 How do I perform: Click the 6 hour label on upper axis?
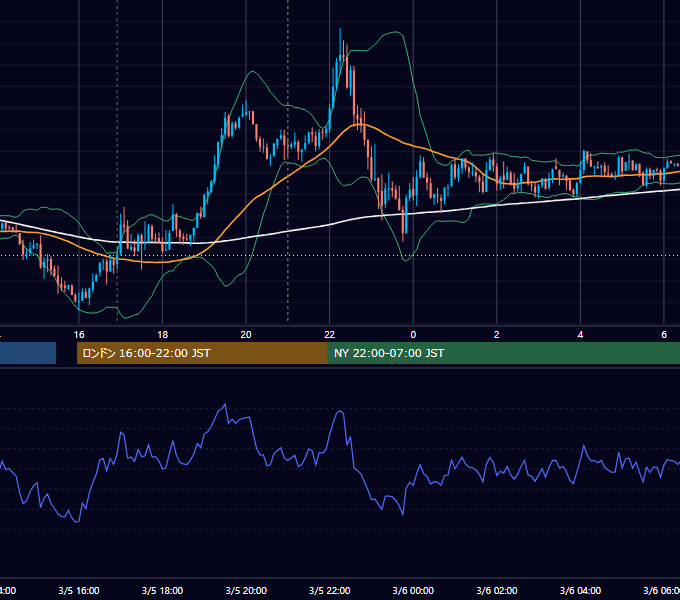(664, 335)
